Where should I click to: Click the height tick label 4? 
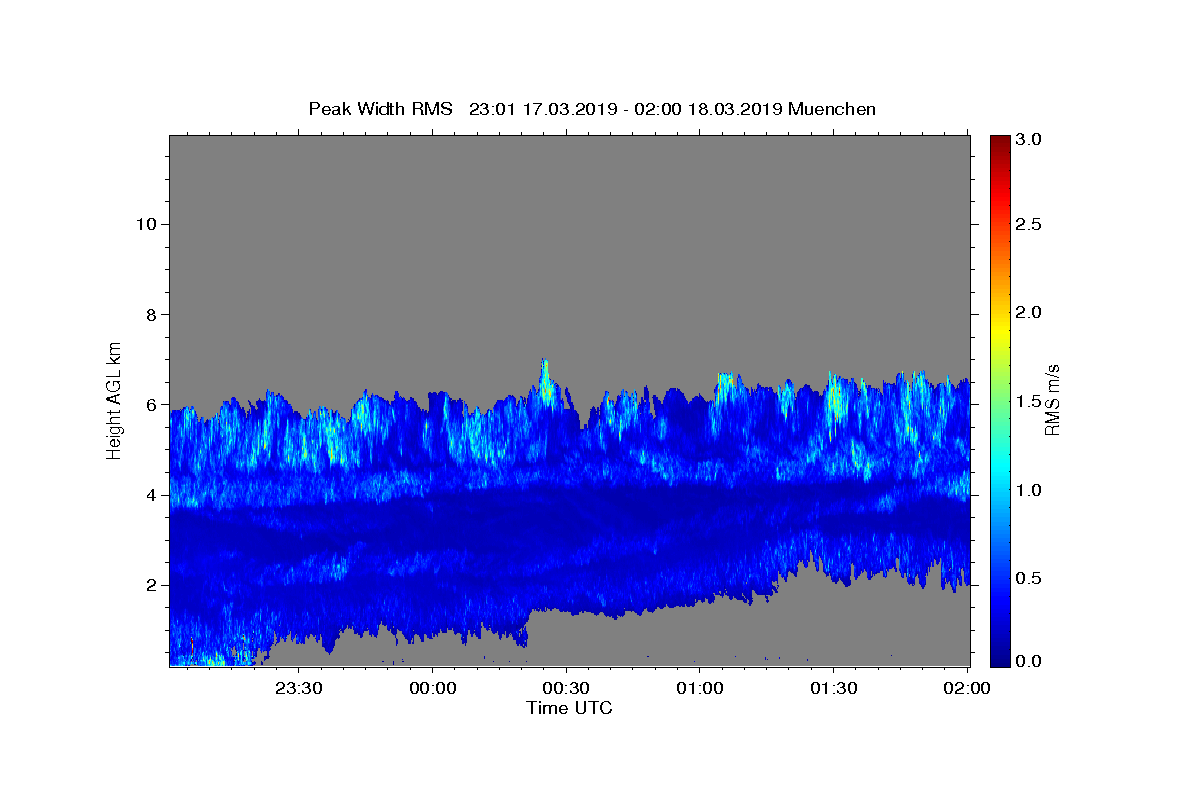pos(149,495)
